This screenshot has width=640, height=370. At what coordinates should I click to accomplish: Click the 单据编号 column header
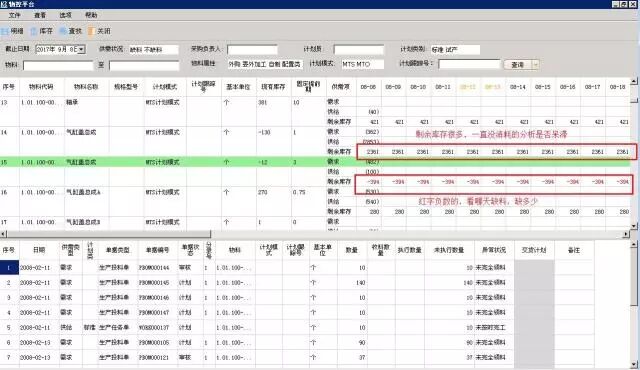tap(158, 250)
